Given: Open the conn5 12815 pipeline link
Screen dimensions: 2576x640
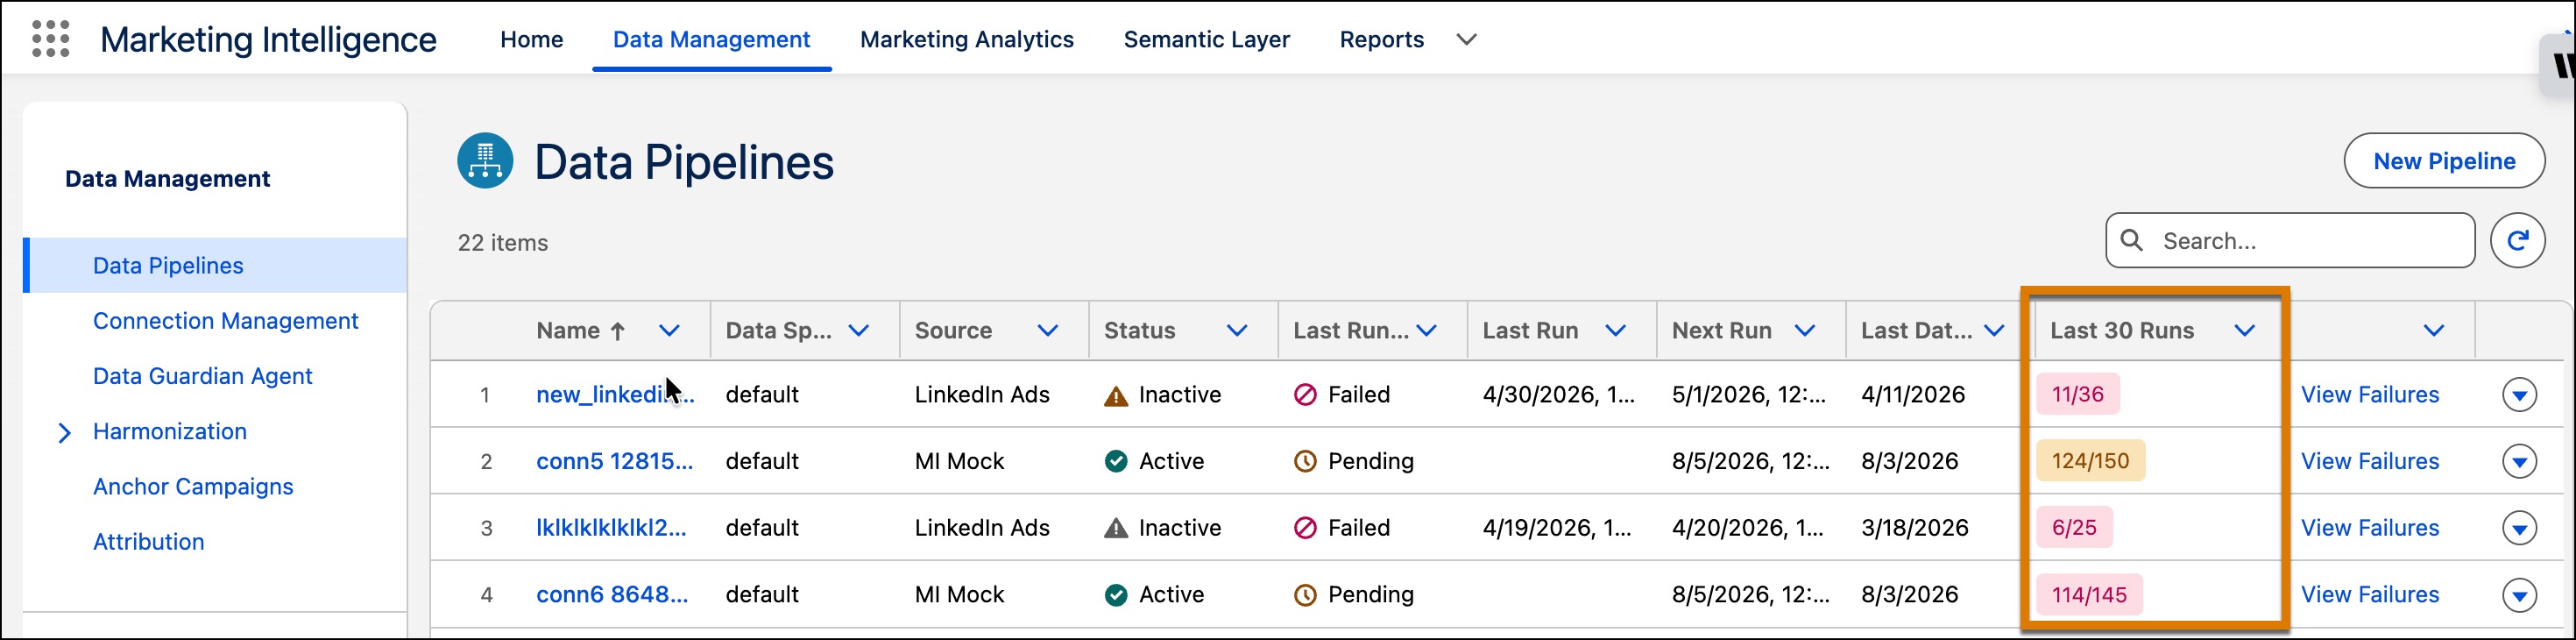Looking at the screenshot, I should coord(615,461).
